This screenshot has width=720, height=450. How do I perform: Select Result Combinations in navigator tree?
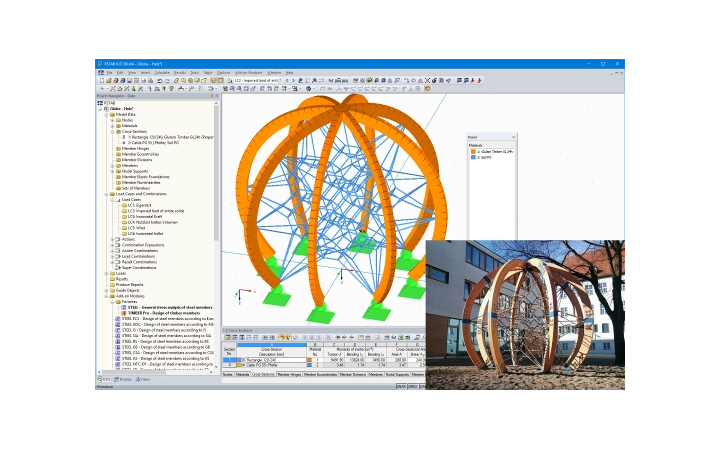click(x=139, y=262)
